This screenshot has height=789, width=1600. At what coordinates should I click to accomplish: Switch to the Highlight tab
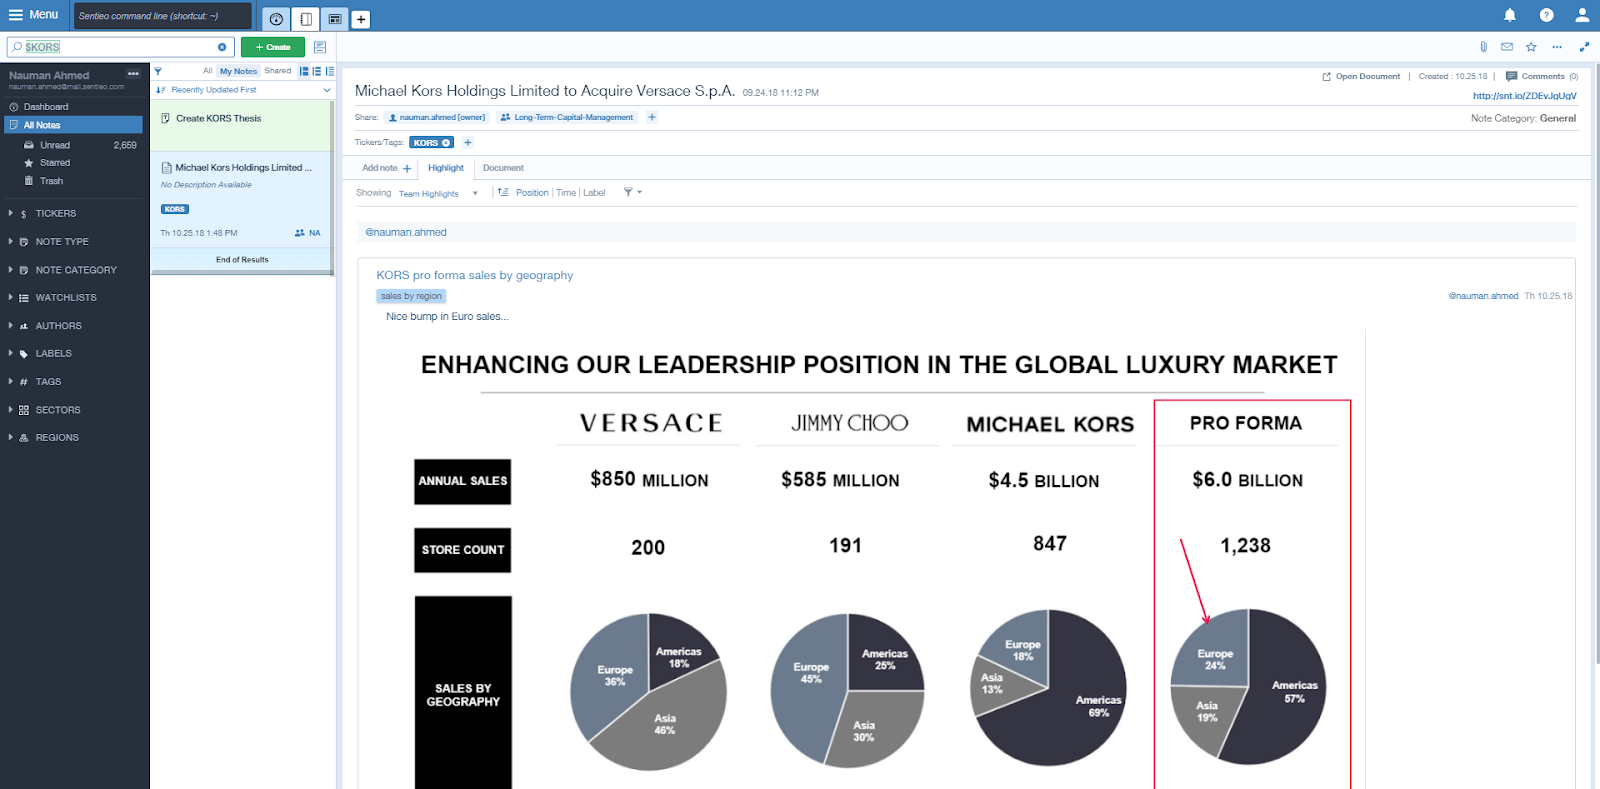(446, 168)
